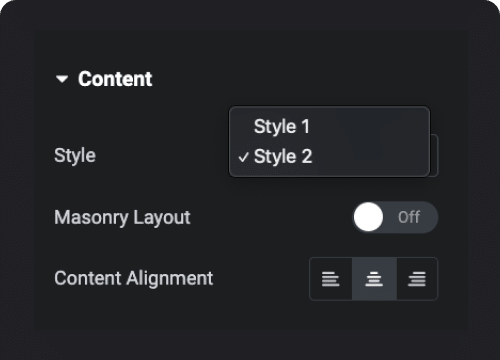
Task: Set Content Alignment to left-justified
Action: click(x=331, y=279)
